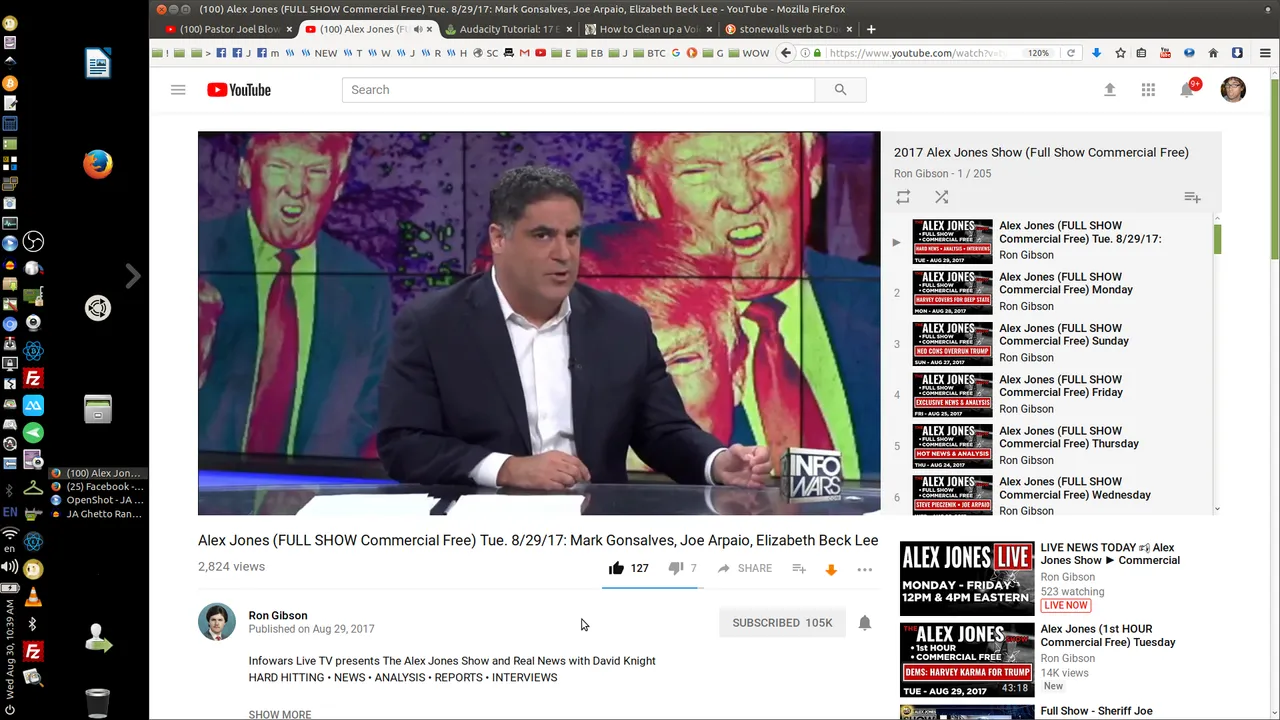Reload the page with the Firefox refresh icon
Image resolution: width=1280 pixels, height=720 pixels.
[1071, 53]
